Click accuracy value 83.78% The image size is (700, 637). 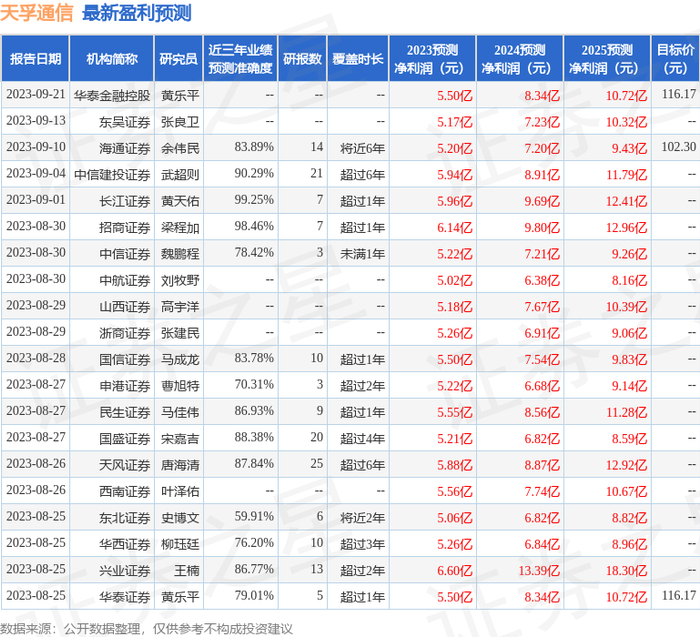click(254, 358)
